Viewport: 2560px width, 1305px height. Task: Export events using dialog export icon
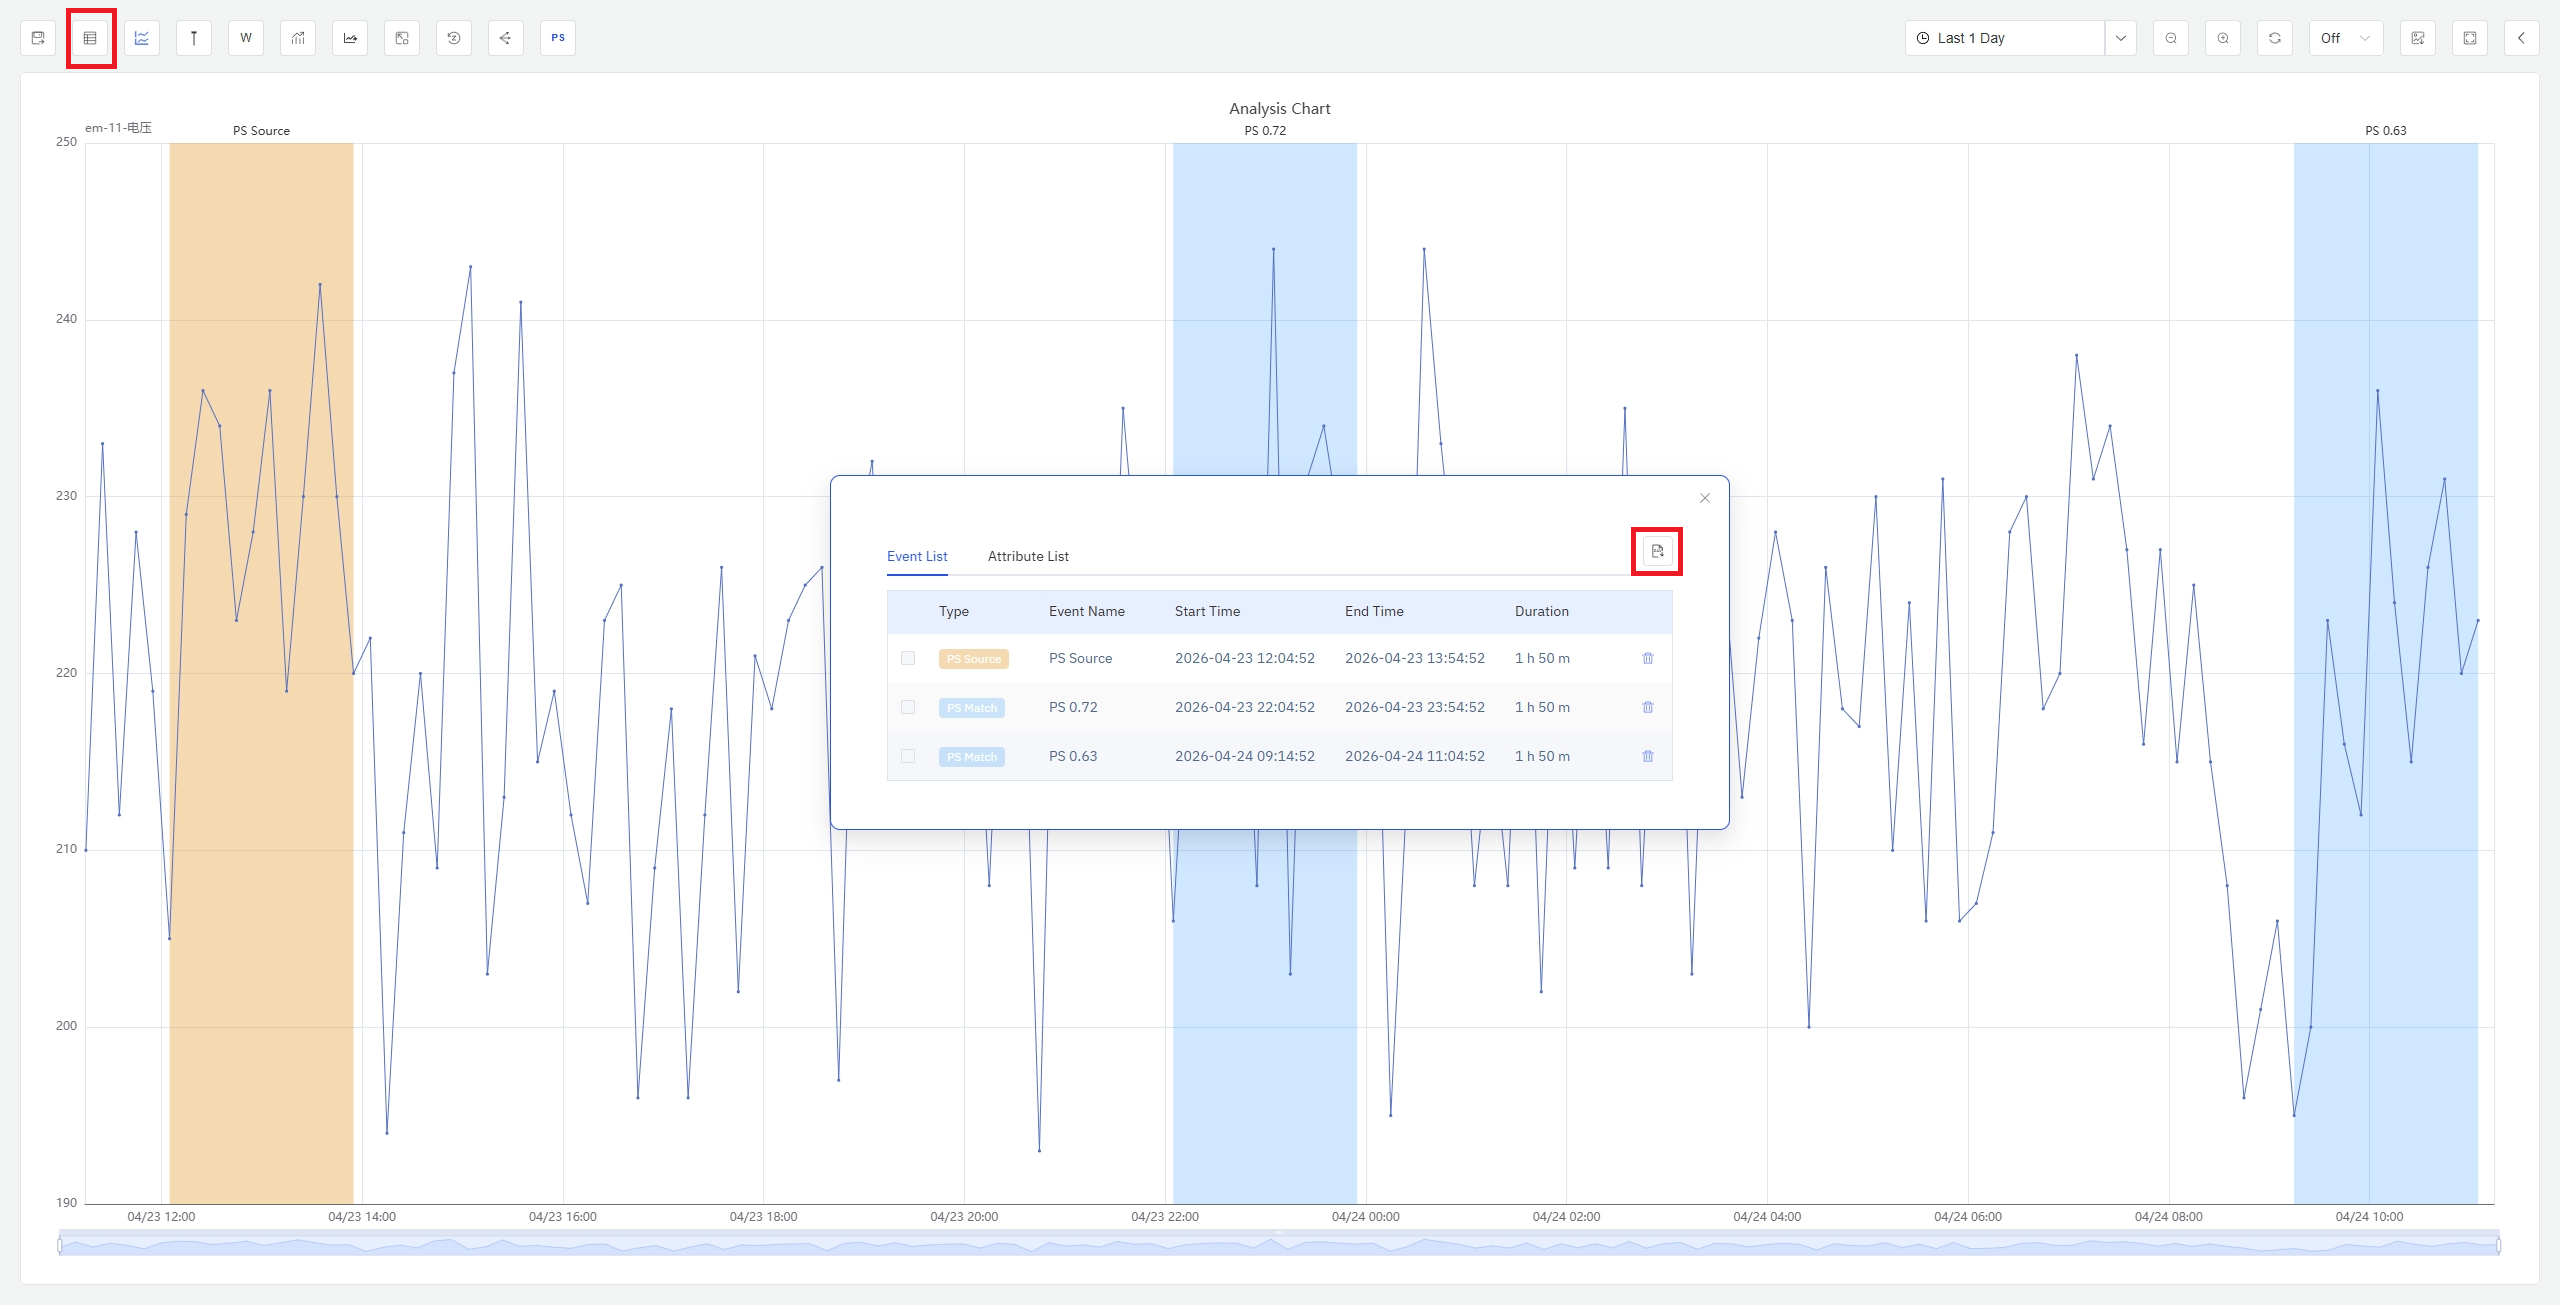[x=1657, y=551]
